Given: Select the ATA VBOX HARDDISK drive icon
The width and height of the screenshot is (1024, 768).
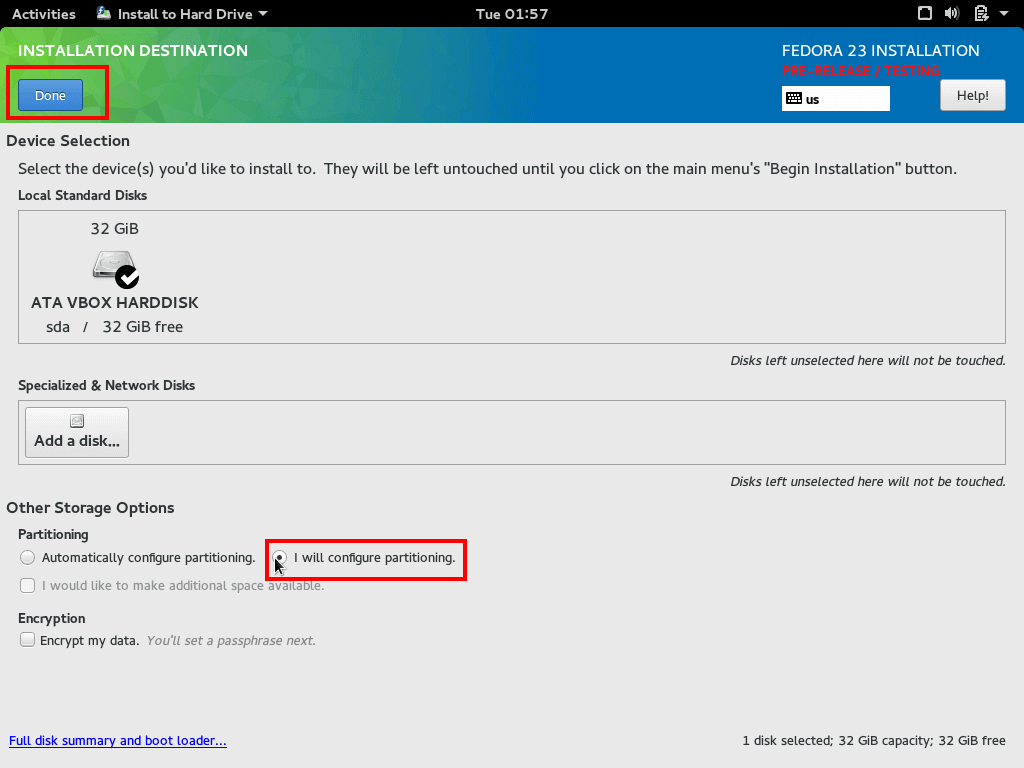Looking at the screenshot, I should [x=114, y=268].
